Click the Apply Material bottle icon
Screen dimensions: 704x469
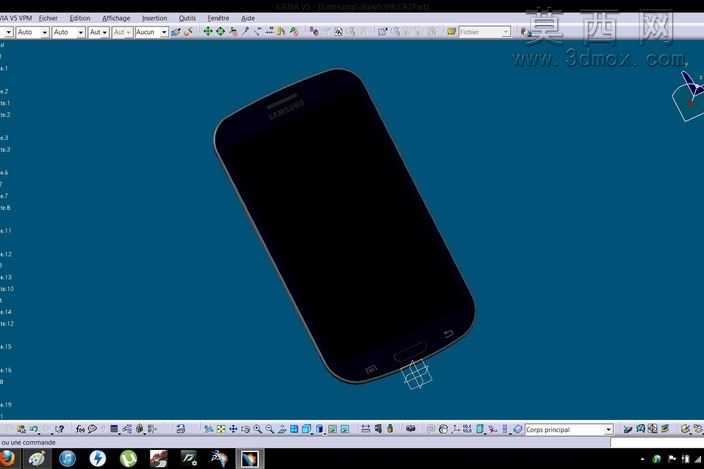[x=390, y=429]
